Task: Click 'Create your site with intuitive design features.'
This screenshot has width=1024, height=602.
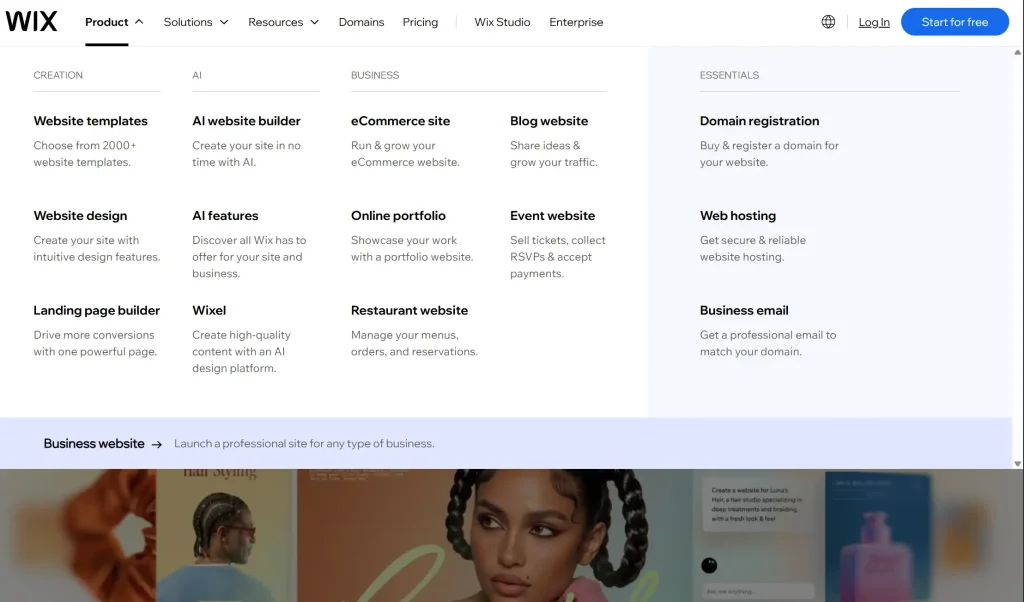Action: click(97, 248)
